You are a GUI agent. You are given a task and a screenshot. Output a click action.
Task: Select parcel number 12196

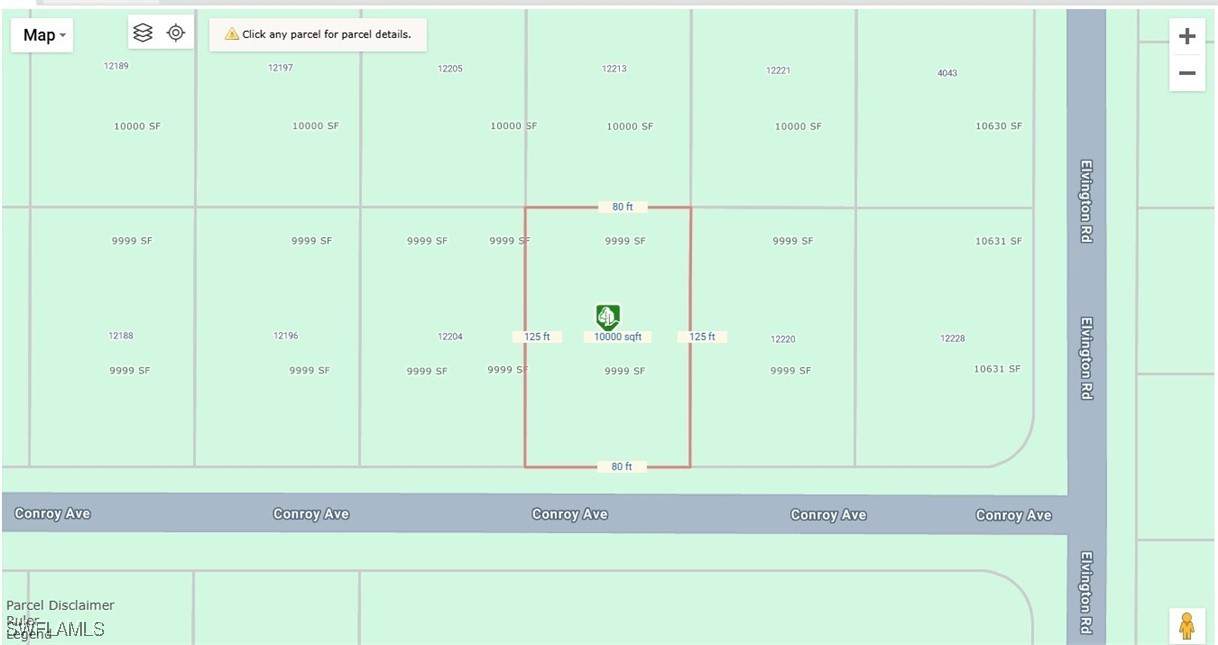click(286, 336)
